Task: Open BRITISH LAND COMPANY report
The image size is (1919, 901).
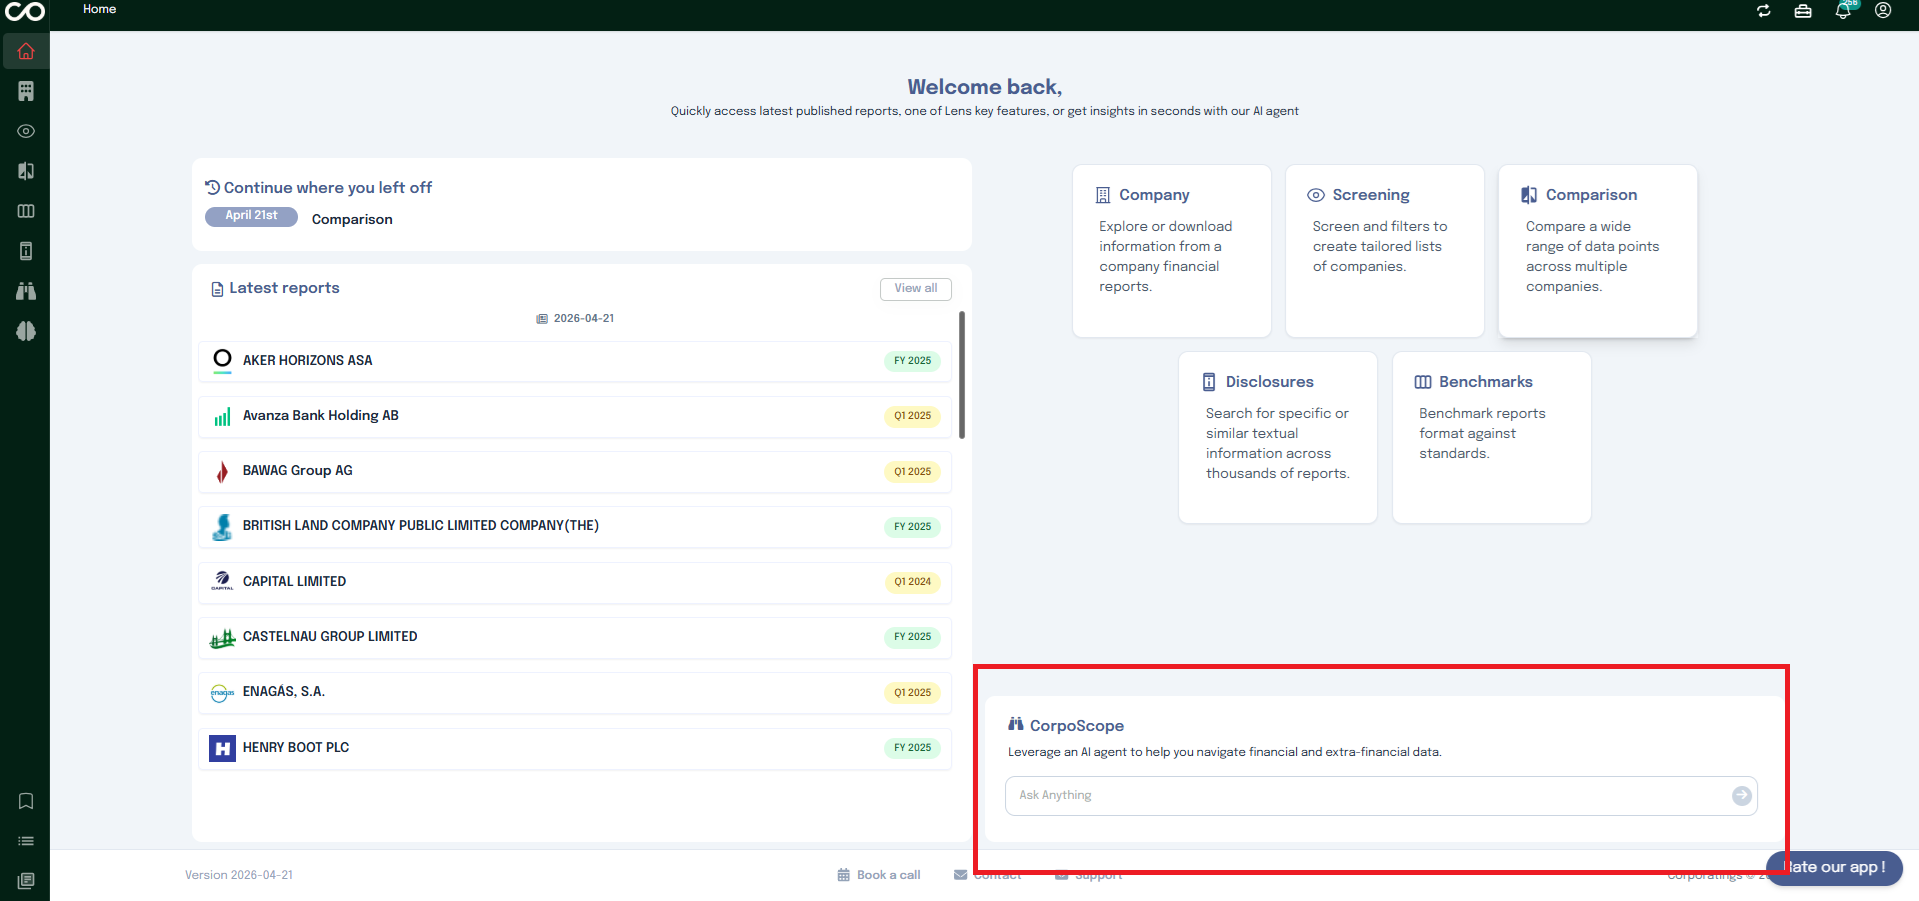Action: [575, 526]
